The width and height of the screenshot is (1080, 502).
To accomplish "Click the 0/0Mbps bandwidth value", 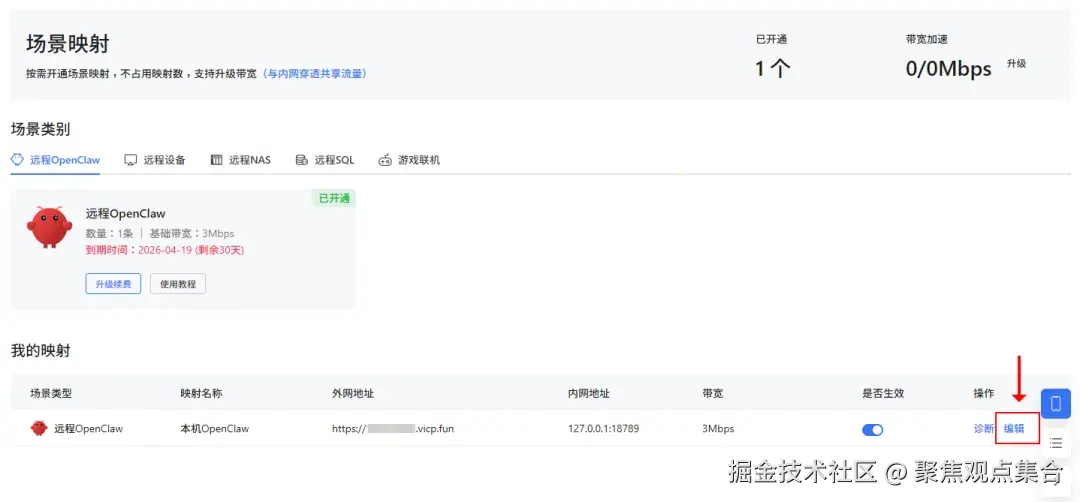I will tap(948, 68).
